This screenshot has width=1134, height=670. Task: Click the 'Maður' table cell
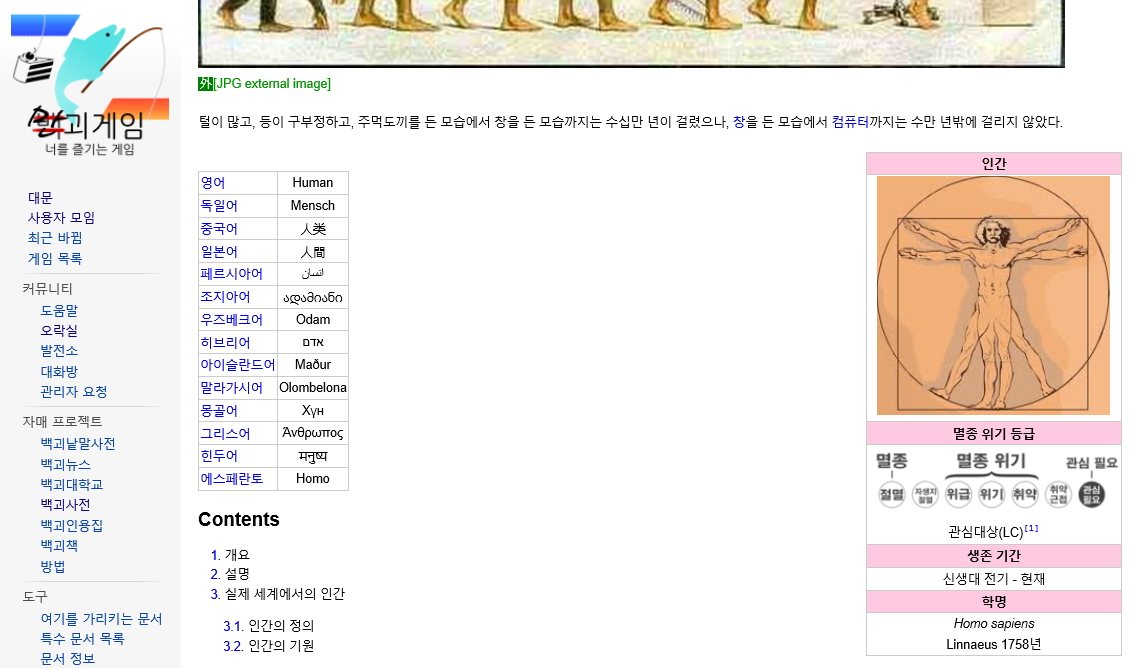313,365
